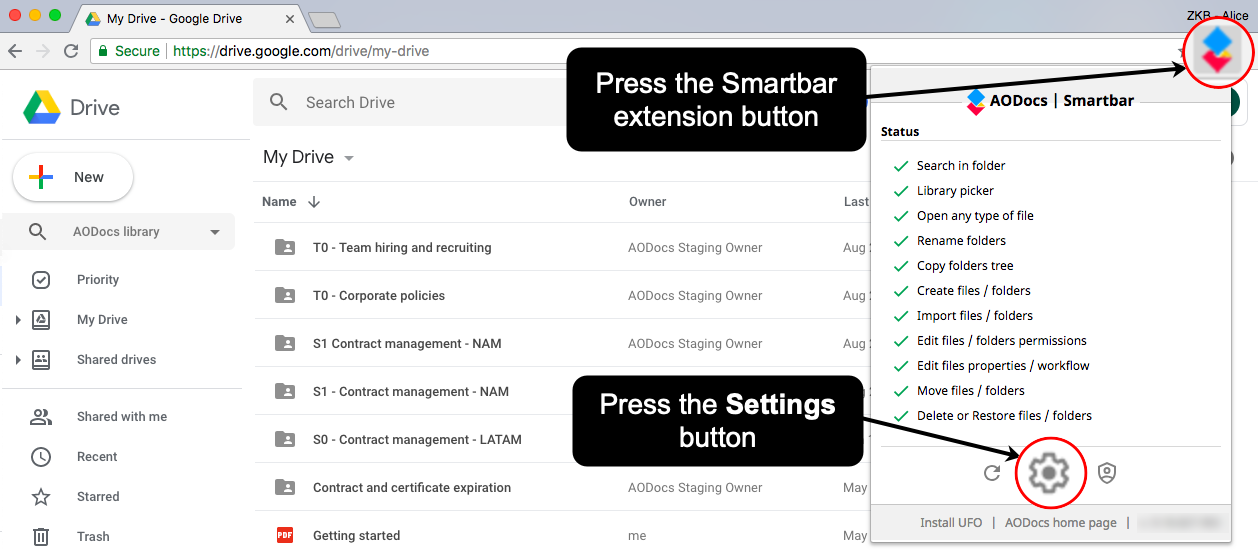Screen dimensions: 1258x552
Task: Click the Search Drive magnifier icon
Action: coord(279,102)
